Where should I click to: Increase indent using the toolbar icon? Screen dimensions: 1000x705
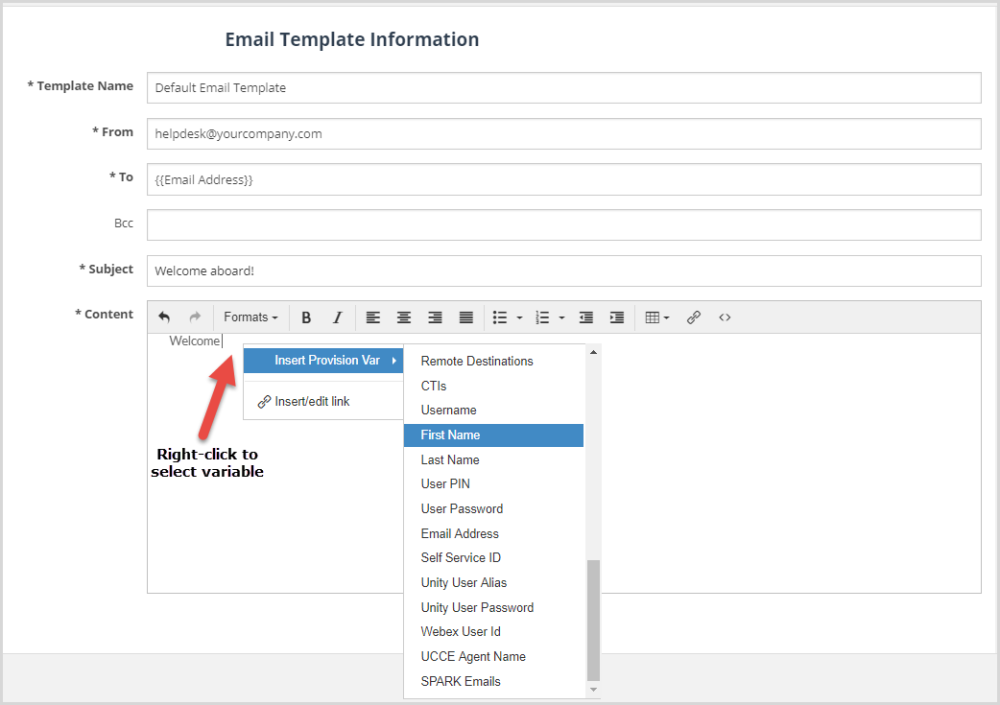click(x=616, y=317)
